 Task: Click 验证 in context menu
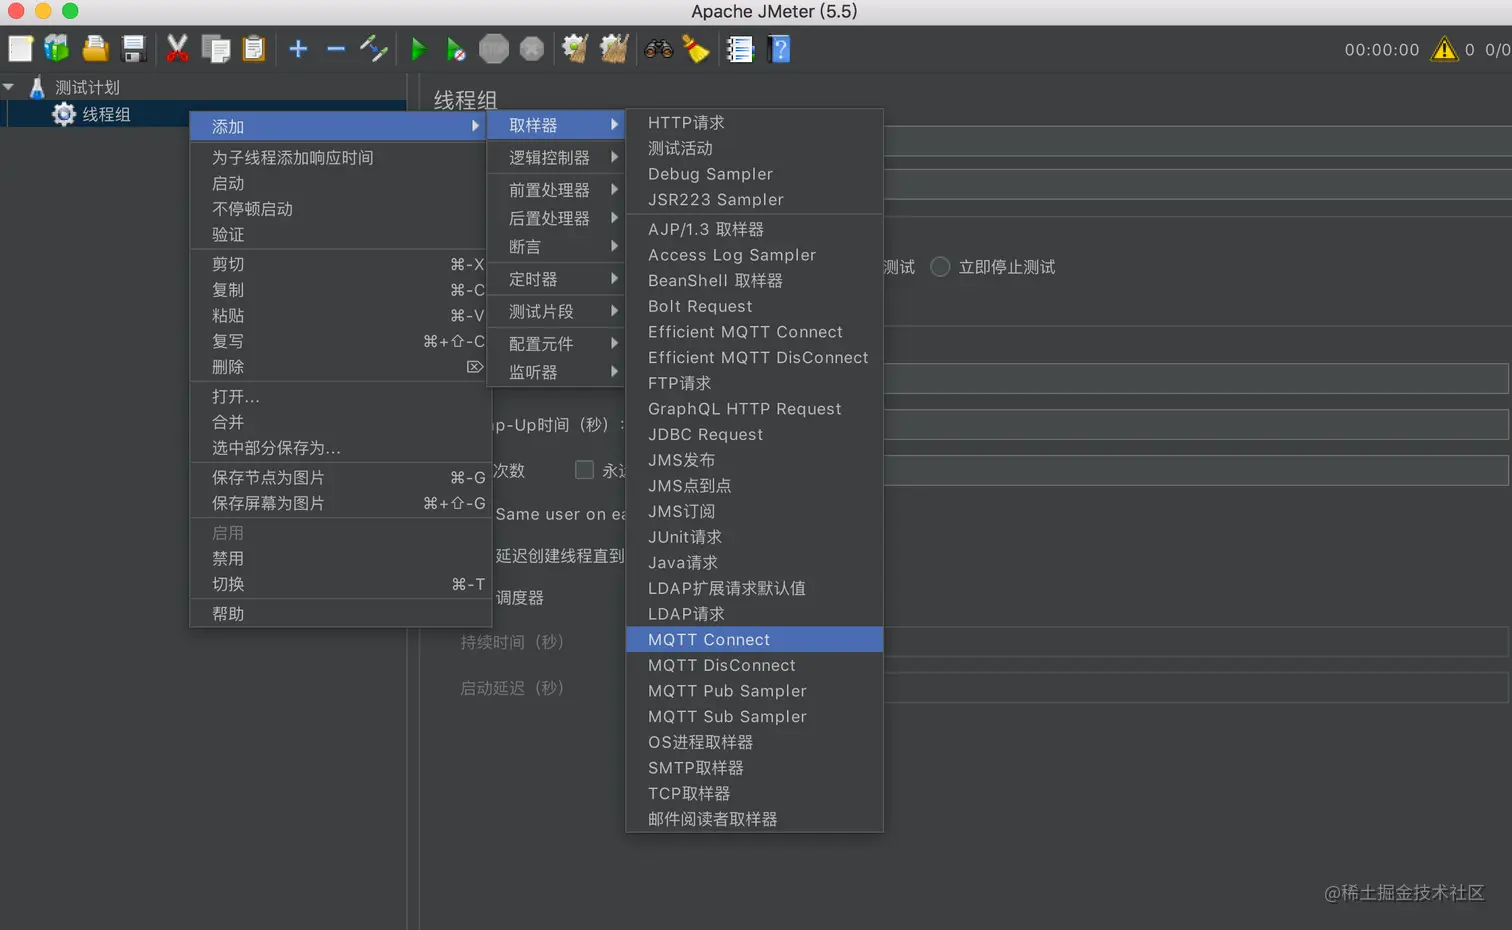click(338, 234)
